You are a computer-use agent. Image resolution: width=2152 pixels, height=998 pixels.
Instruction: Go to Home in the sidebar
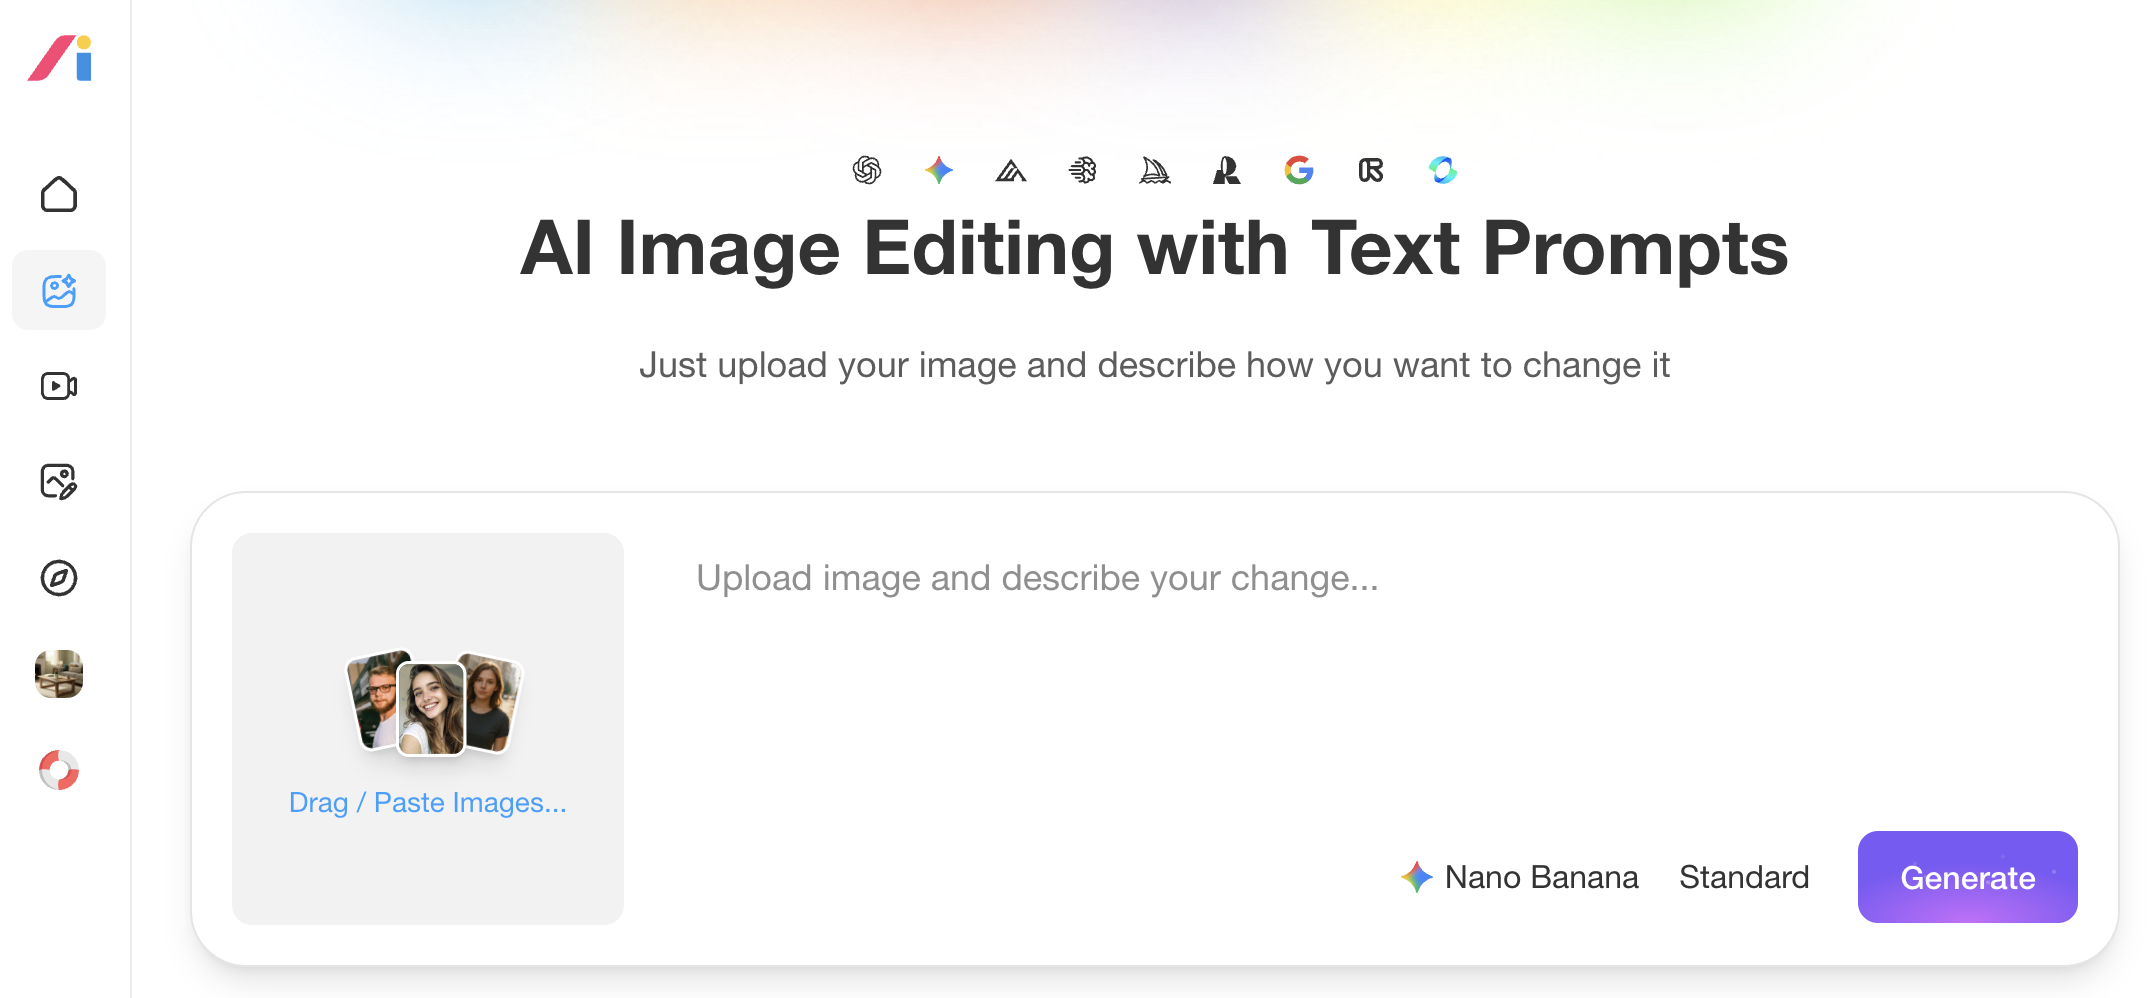(x=59, y=194)
